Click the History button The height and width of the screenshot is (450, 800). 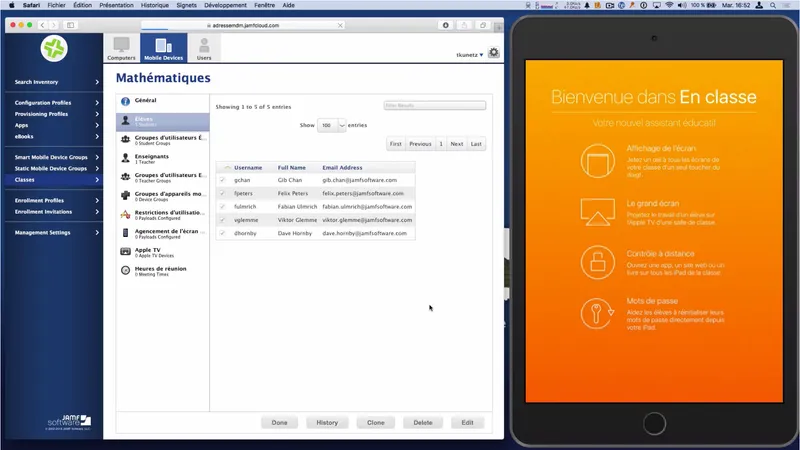coord(327,422)
